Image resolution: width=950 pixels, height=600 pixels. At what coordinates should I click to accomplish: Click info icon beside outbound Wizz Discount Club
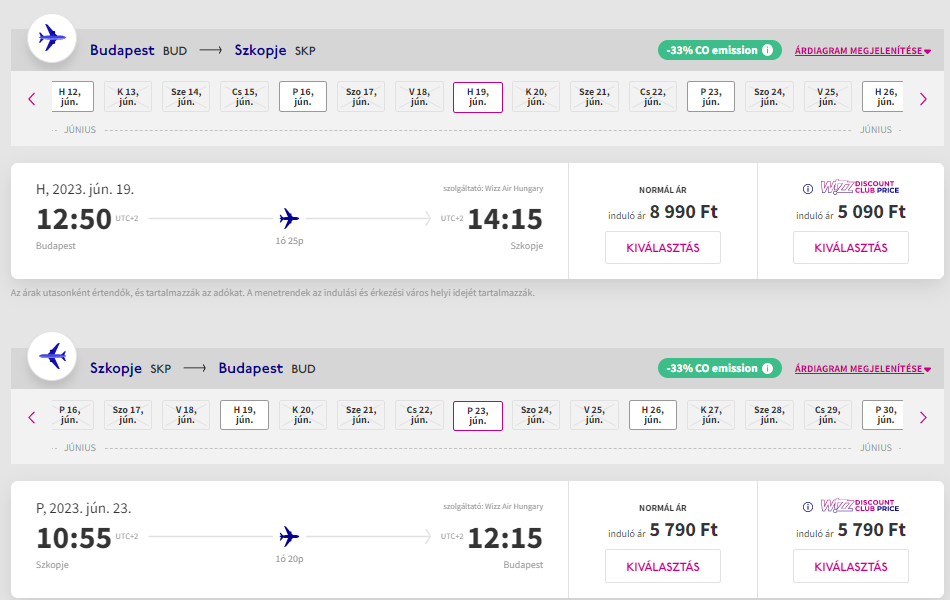(x=808, y=188)
